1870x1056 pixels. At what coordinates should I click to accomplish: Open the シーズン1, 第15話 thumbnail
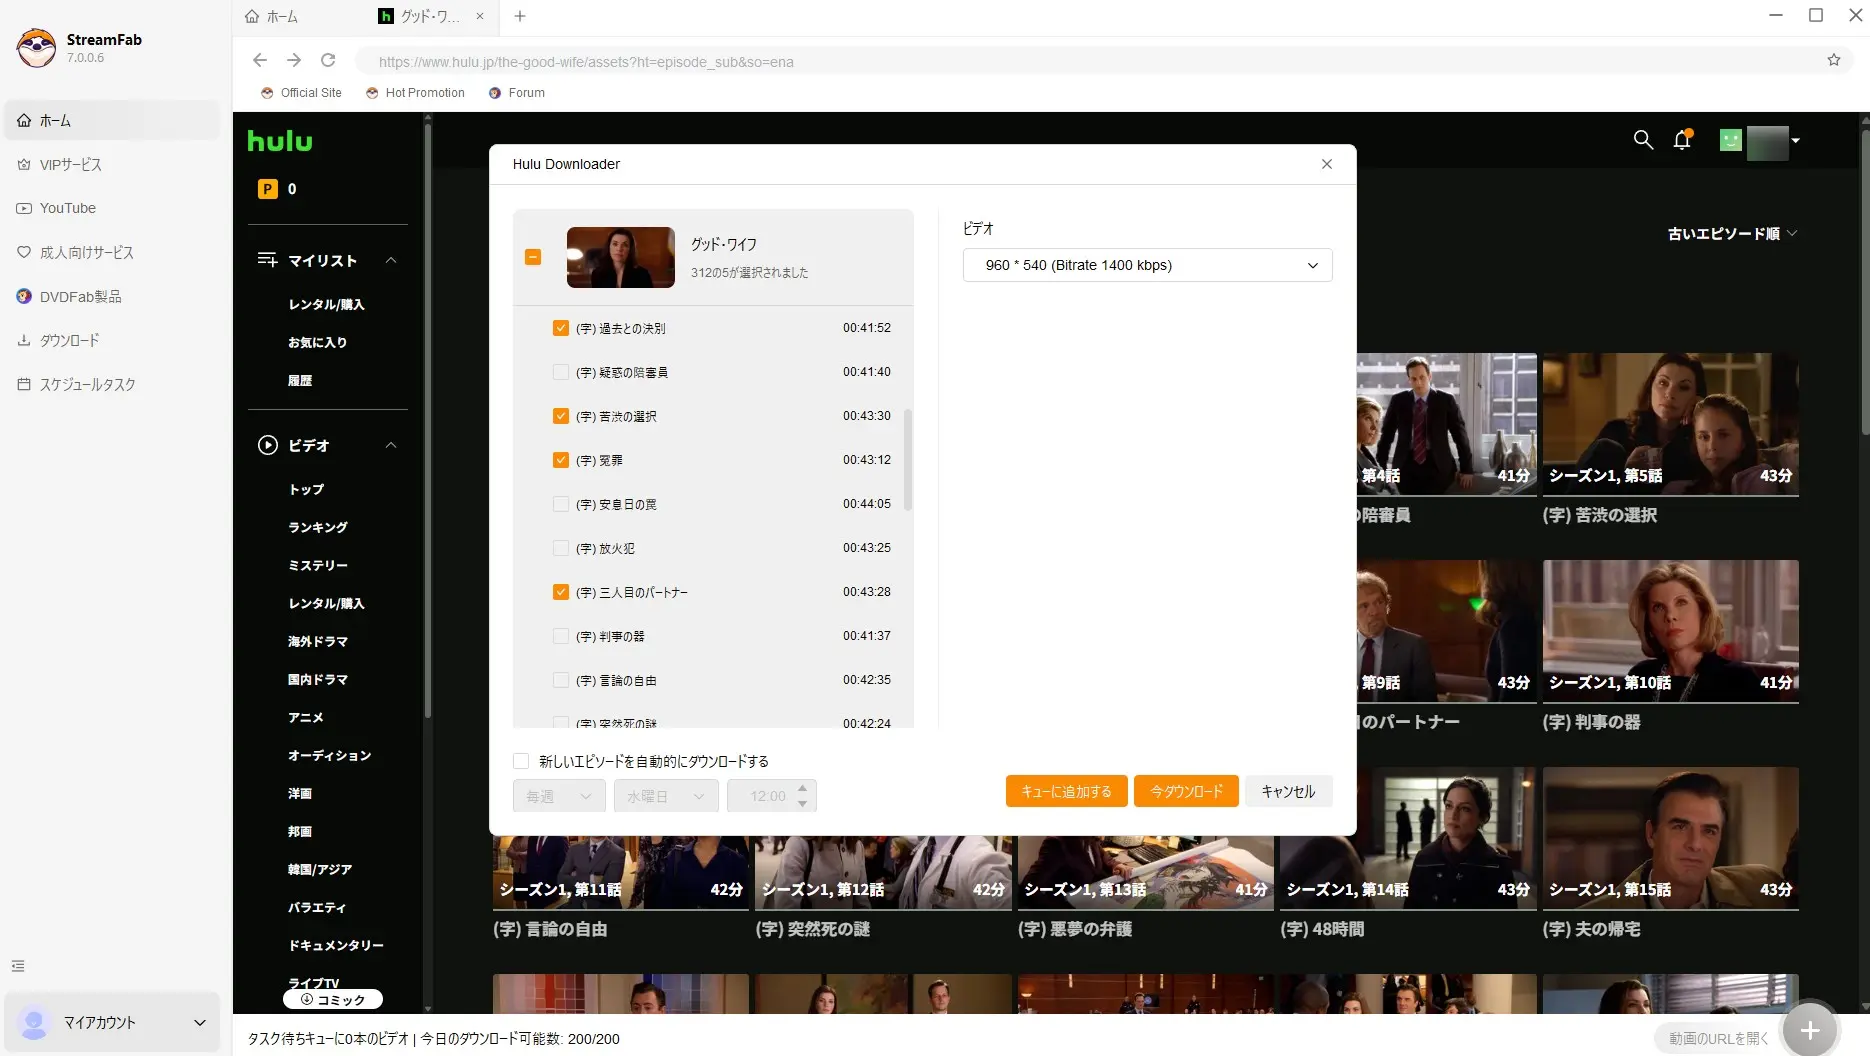[x=1670, y=838]
